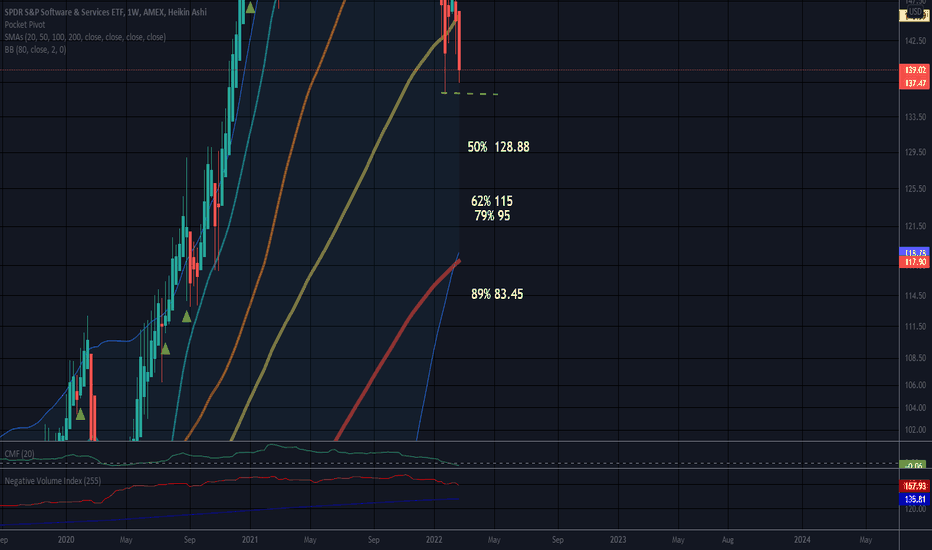This screenshot has width=932, height=550.
Task: Click the 79% 95 retracement annotation
Action: 492,216
